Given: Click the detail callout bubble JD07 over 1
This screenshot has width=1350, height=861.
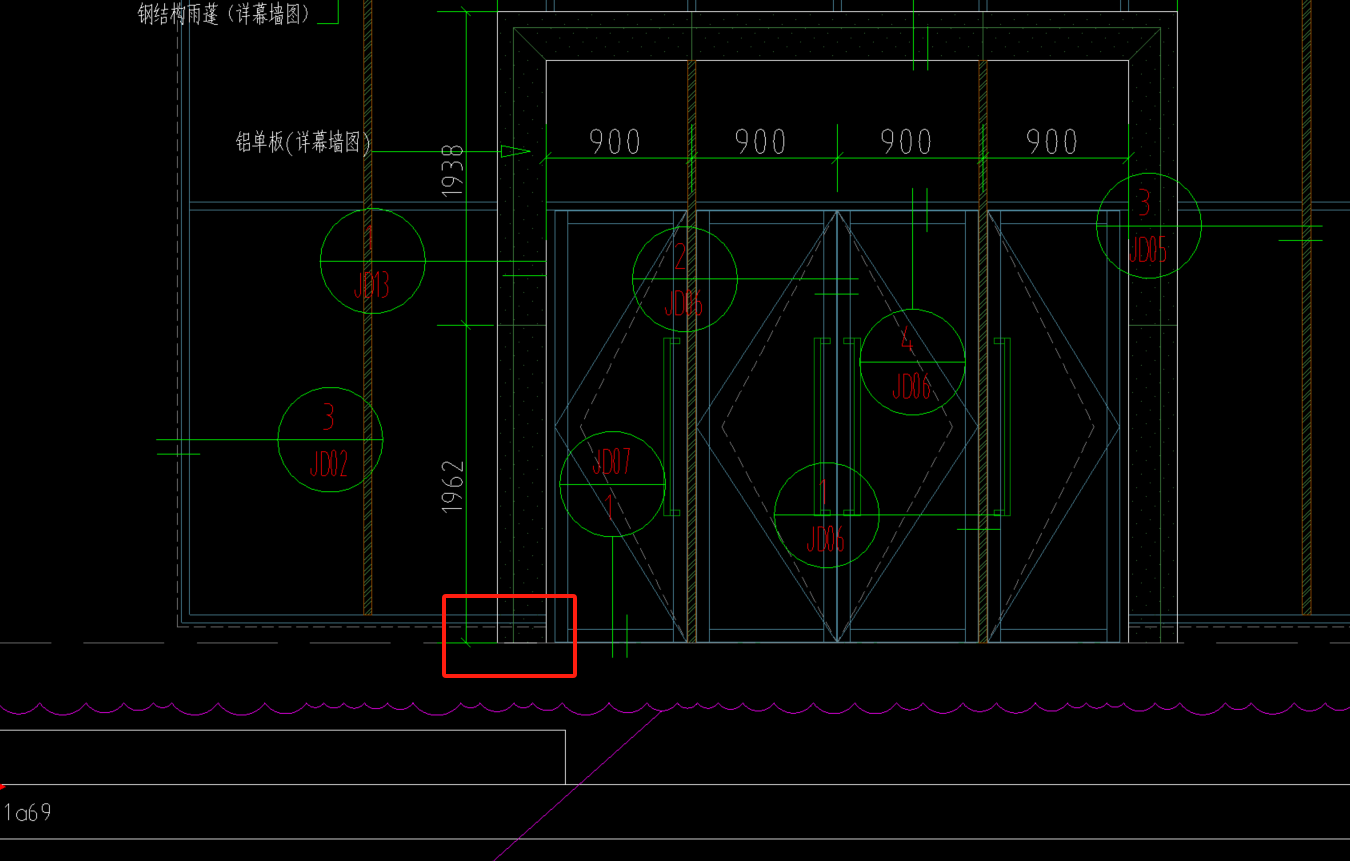Looking at the screenshot, I should click(x=612, y=484).
